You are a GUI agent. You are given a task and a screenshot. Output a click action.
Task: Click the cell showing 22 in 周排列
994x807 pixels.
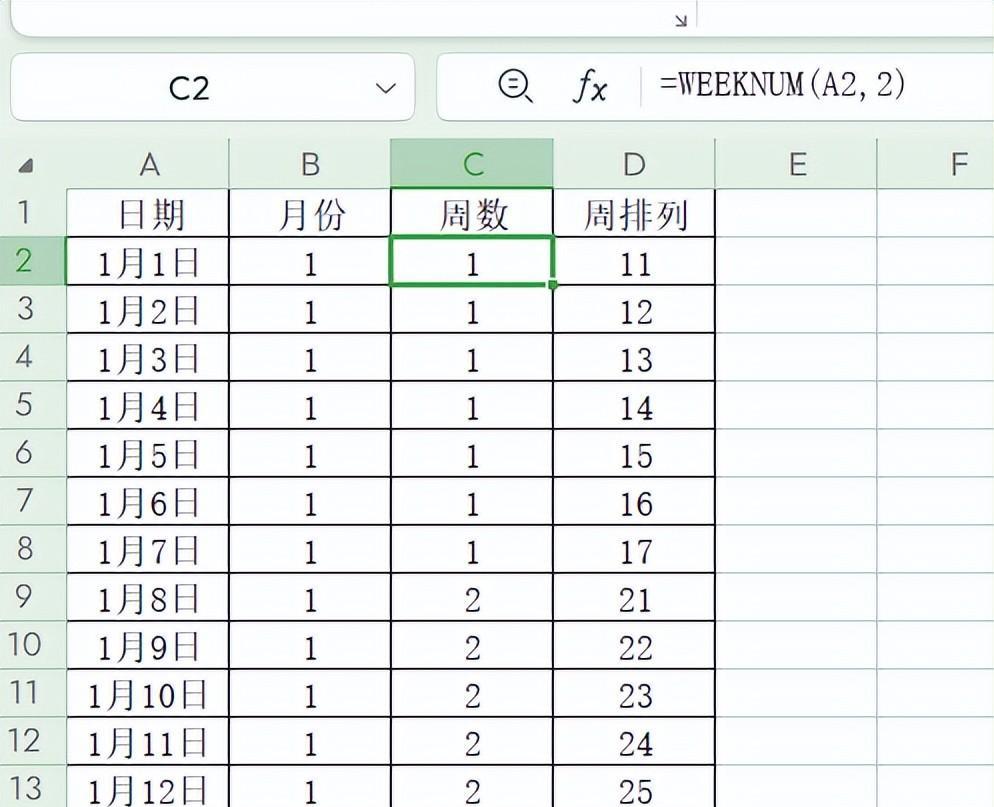pos(634,645)
